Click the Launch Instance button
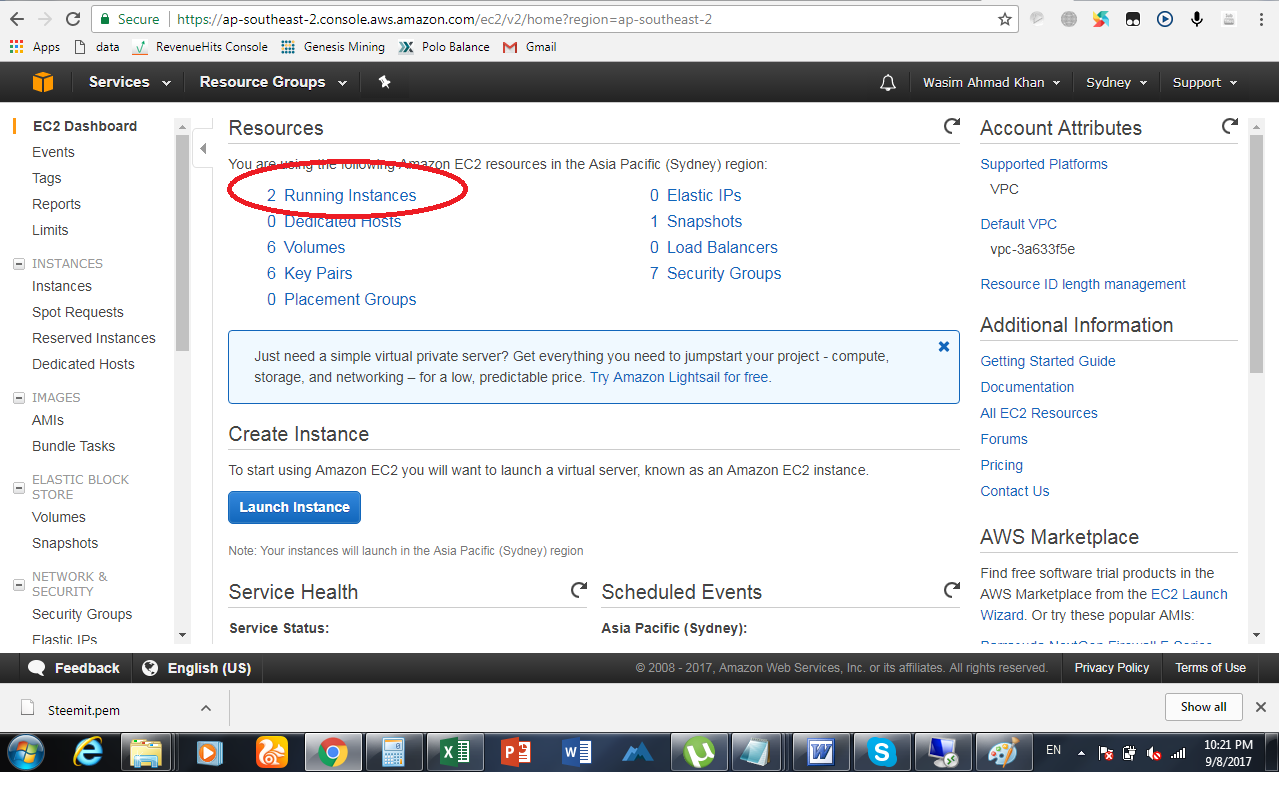The height and width of the screenshot is (800, 1280). pyautogui.click(x=294, y=507)
